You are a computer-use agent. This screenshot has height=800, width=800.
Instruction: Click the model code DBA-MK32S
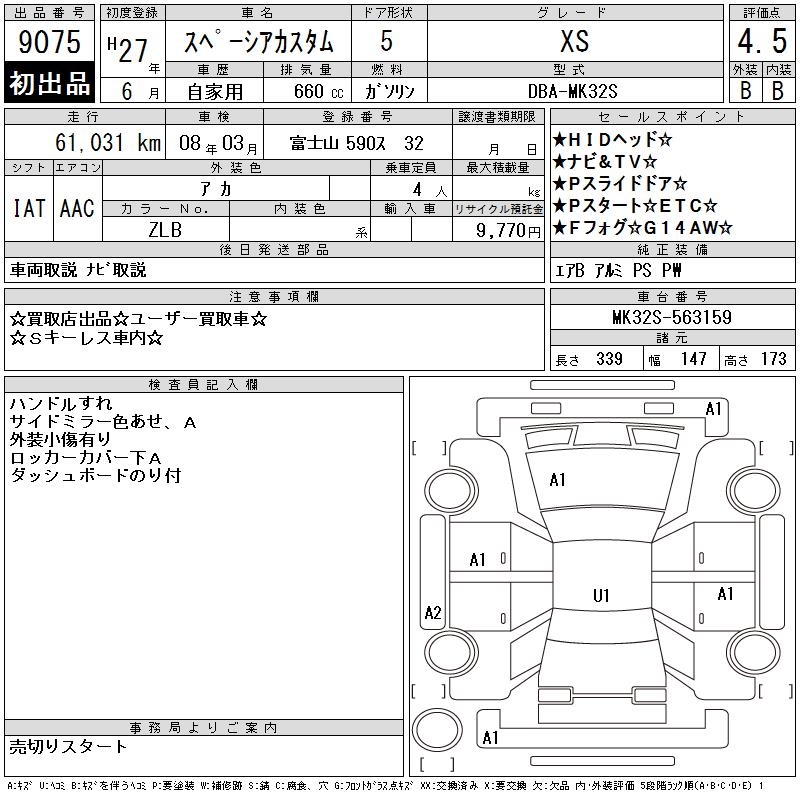[572, 91]
